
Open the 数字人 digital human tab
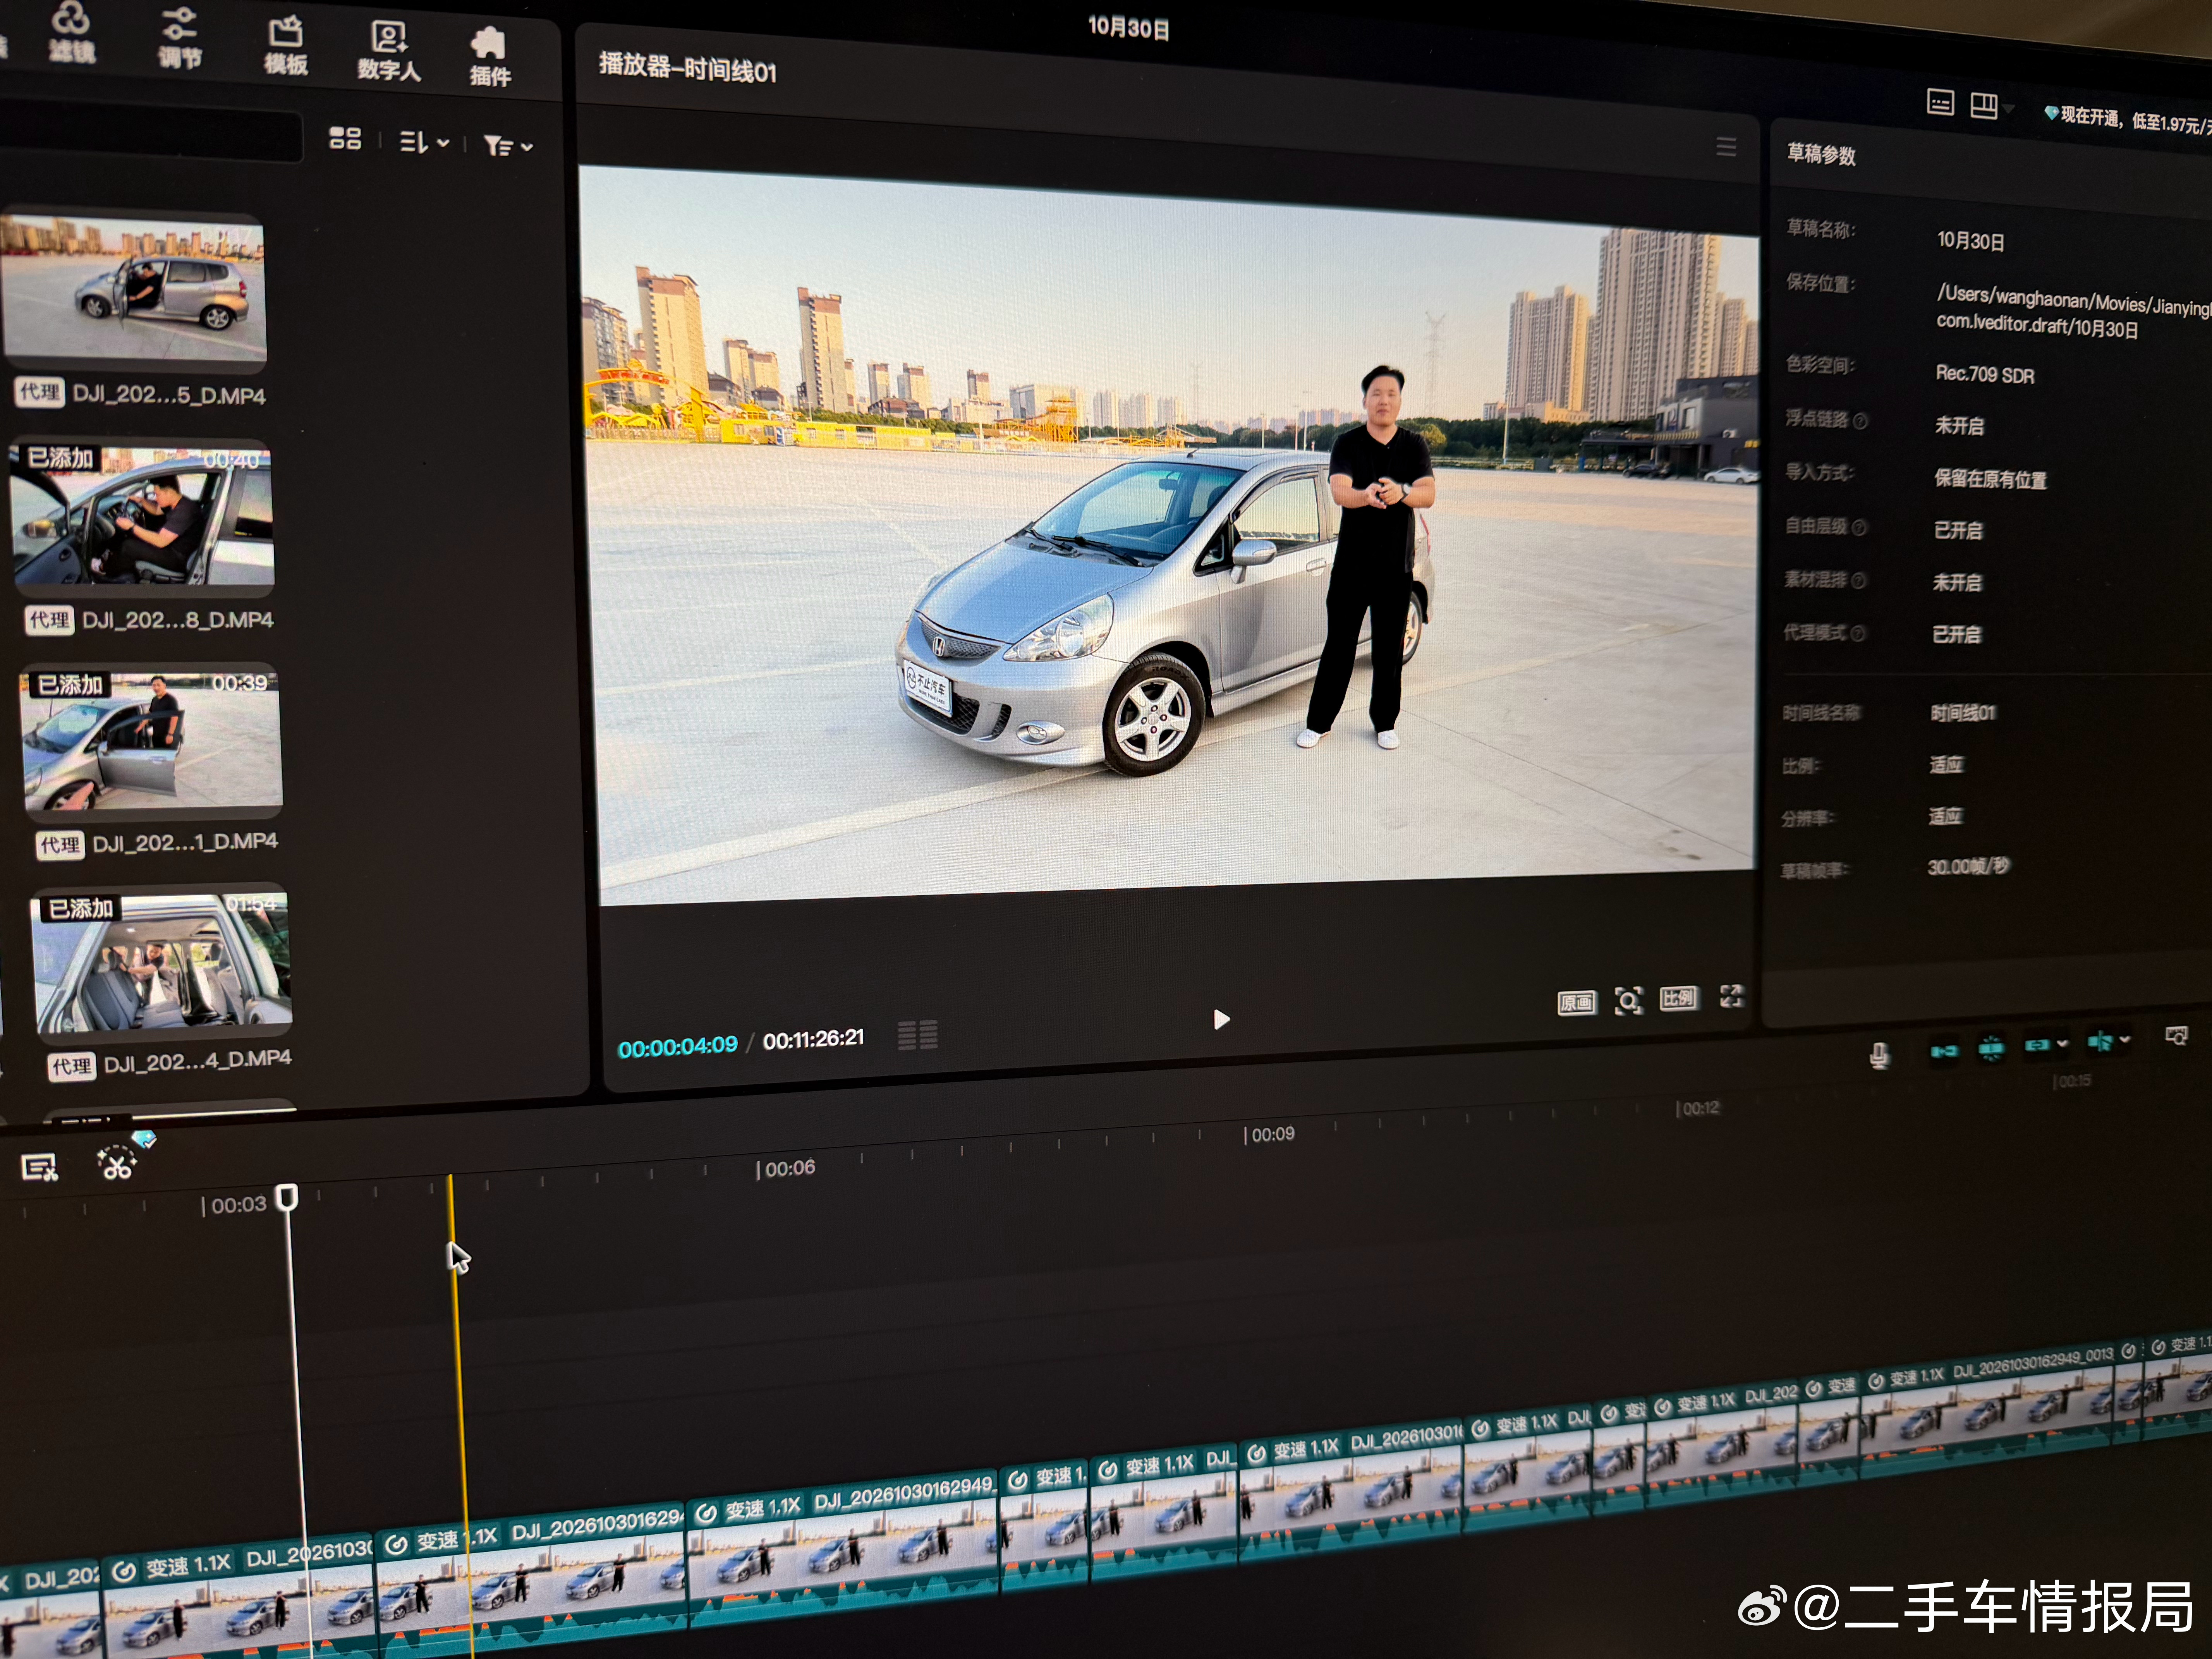(x=389, y=52)
